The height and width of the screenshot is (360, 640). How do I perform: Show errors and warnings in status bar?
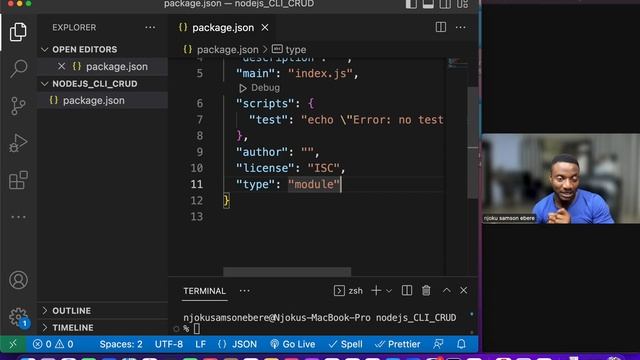pos(53,344)
